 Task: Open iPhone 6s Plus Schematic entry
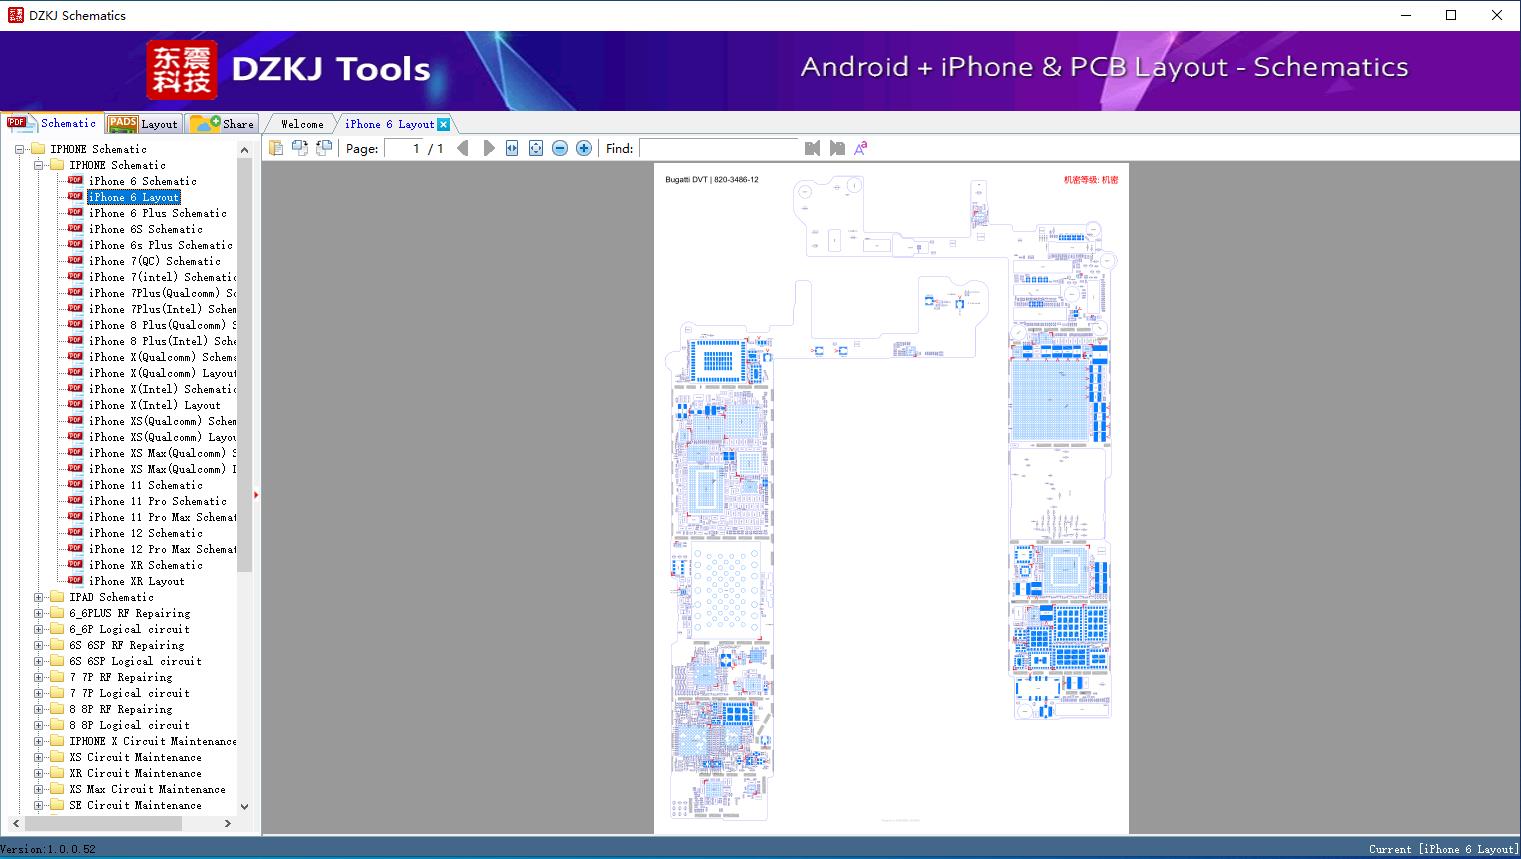(x=160, y=245)
